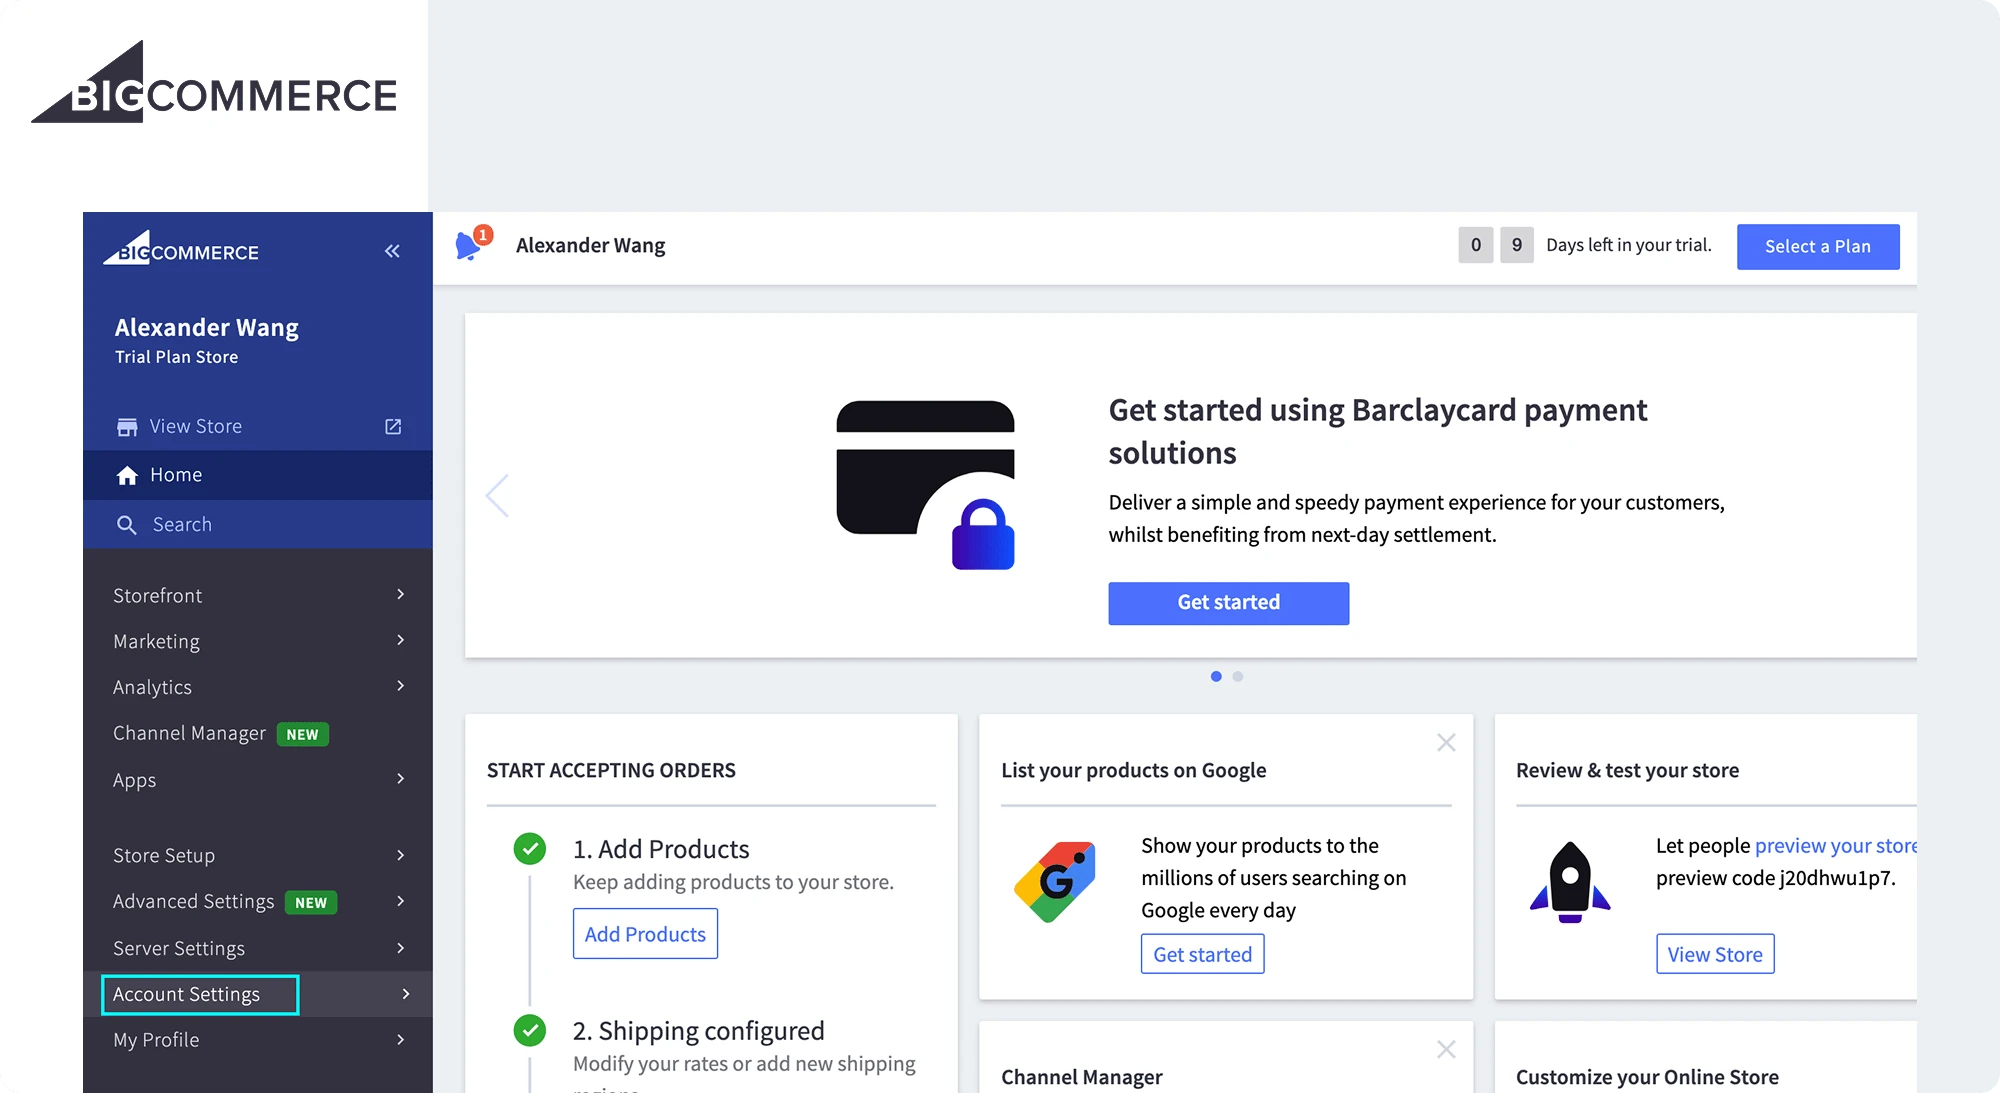Click the rocket icon in review card

pos(1570,881)
